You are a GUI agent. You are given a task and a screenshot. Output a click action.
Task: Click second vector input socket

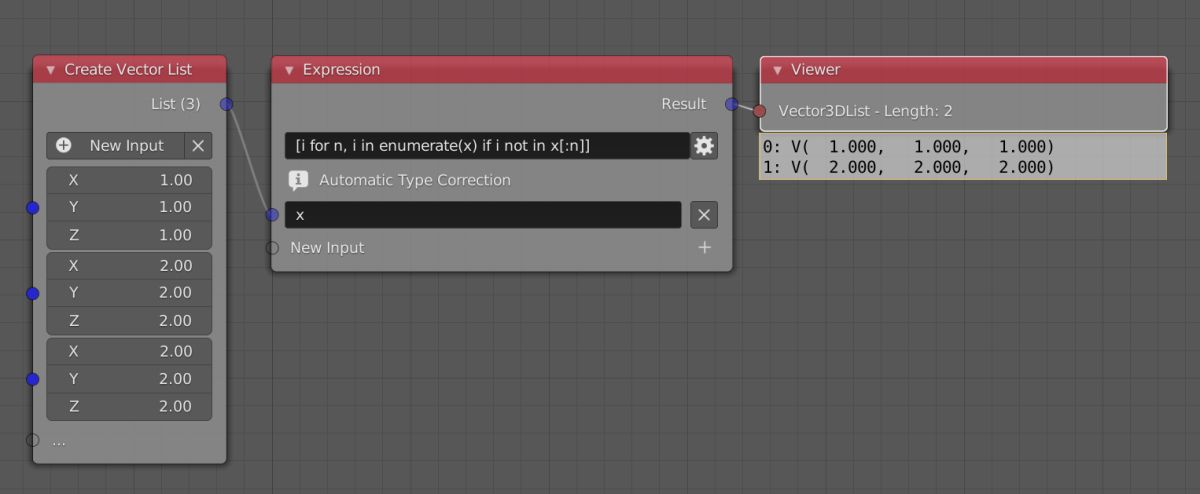(x=32, y=293)
